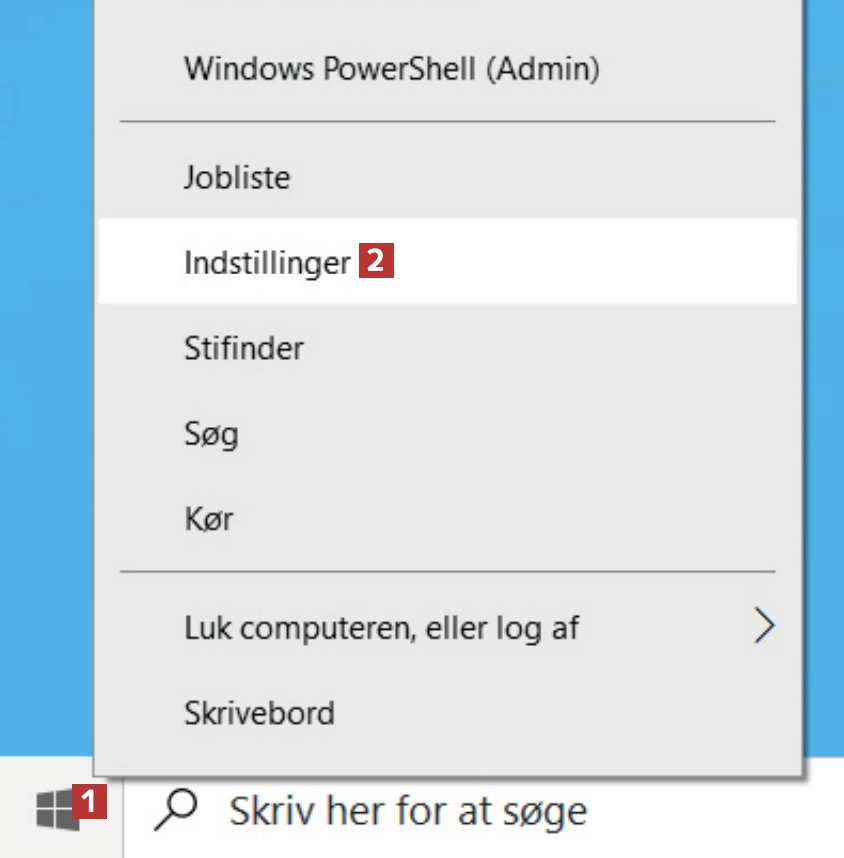Click the Windows Start logo icon
Image resolution: width=844 pixels, height=858 pixels.
pos(54,807)
